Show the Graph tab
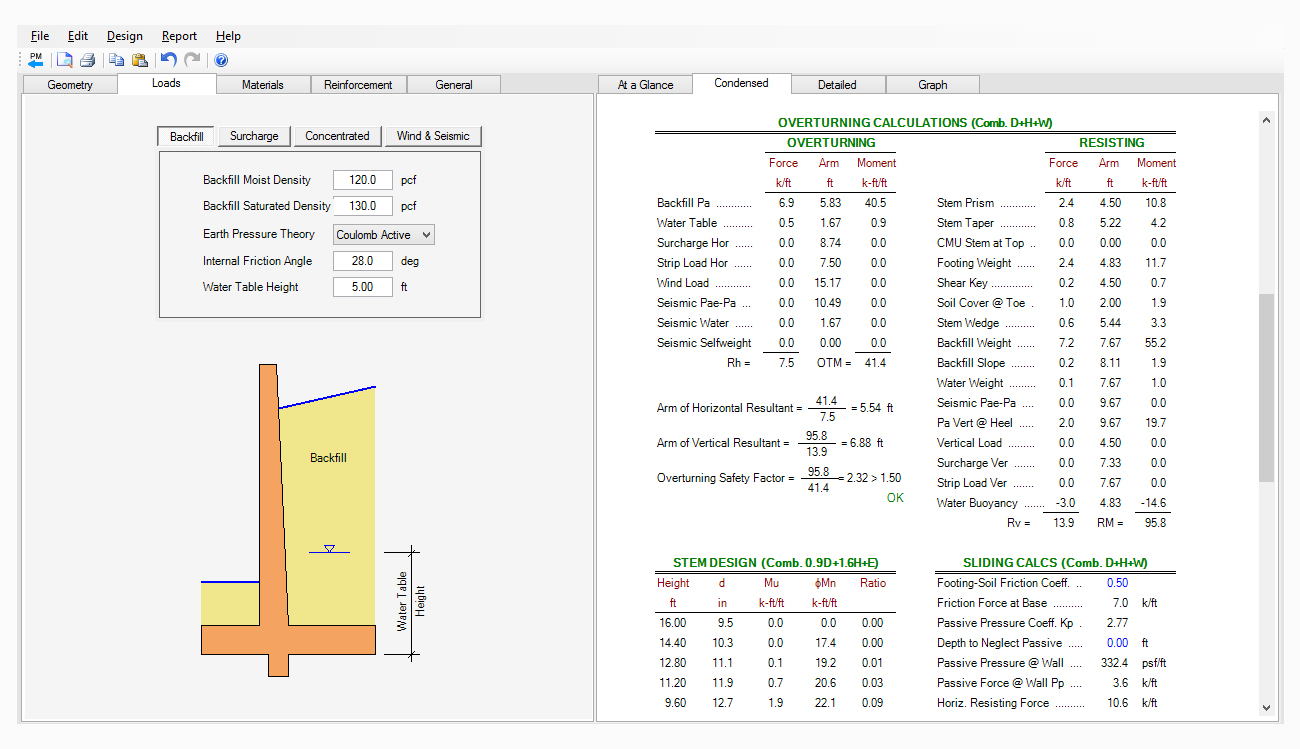This screenshot has width=1300, height=749. tap(932, 85)
